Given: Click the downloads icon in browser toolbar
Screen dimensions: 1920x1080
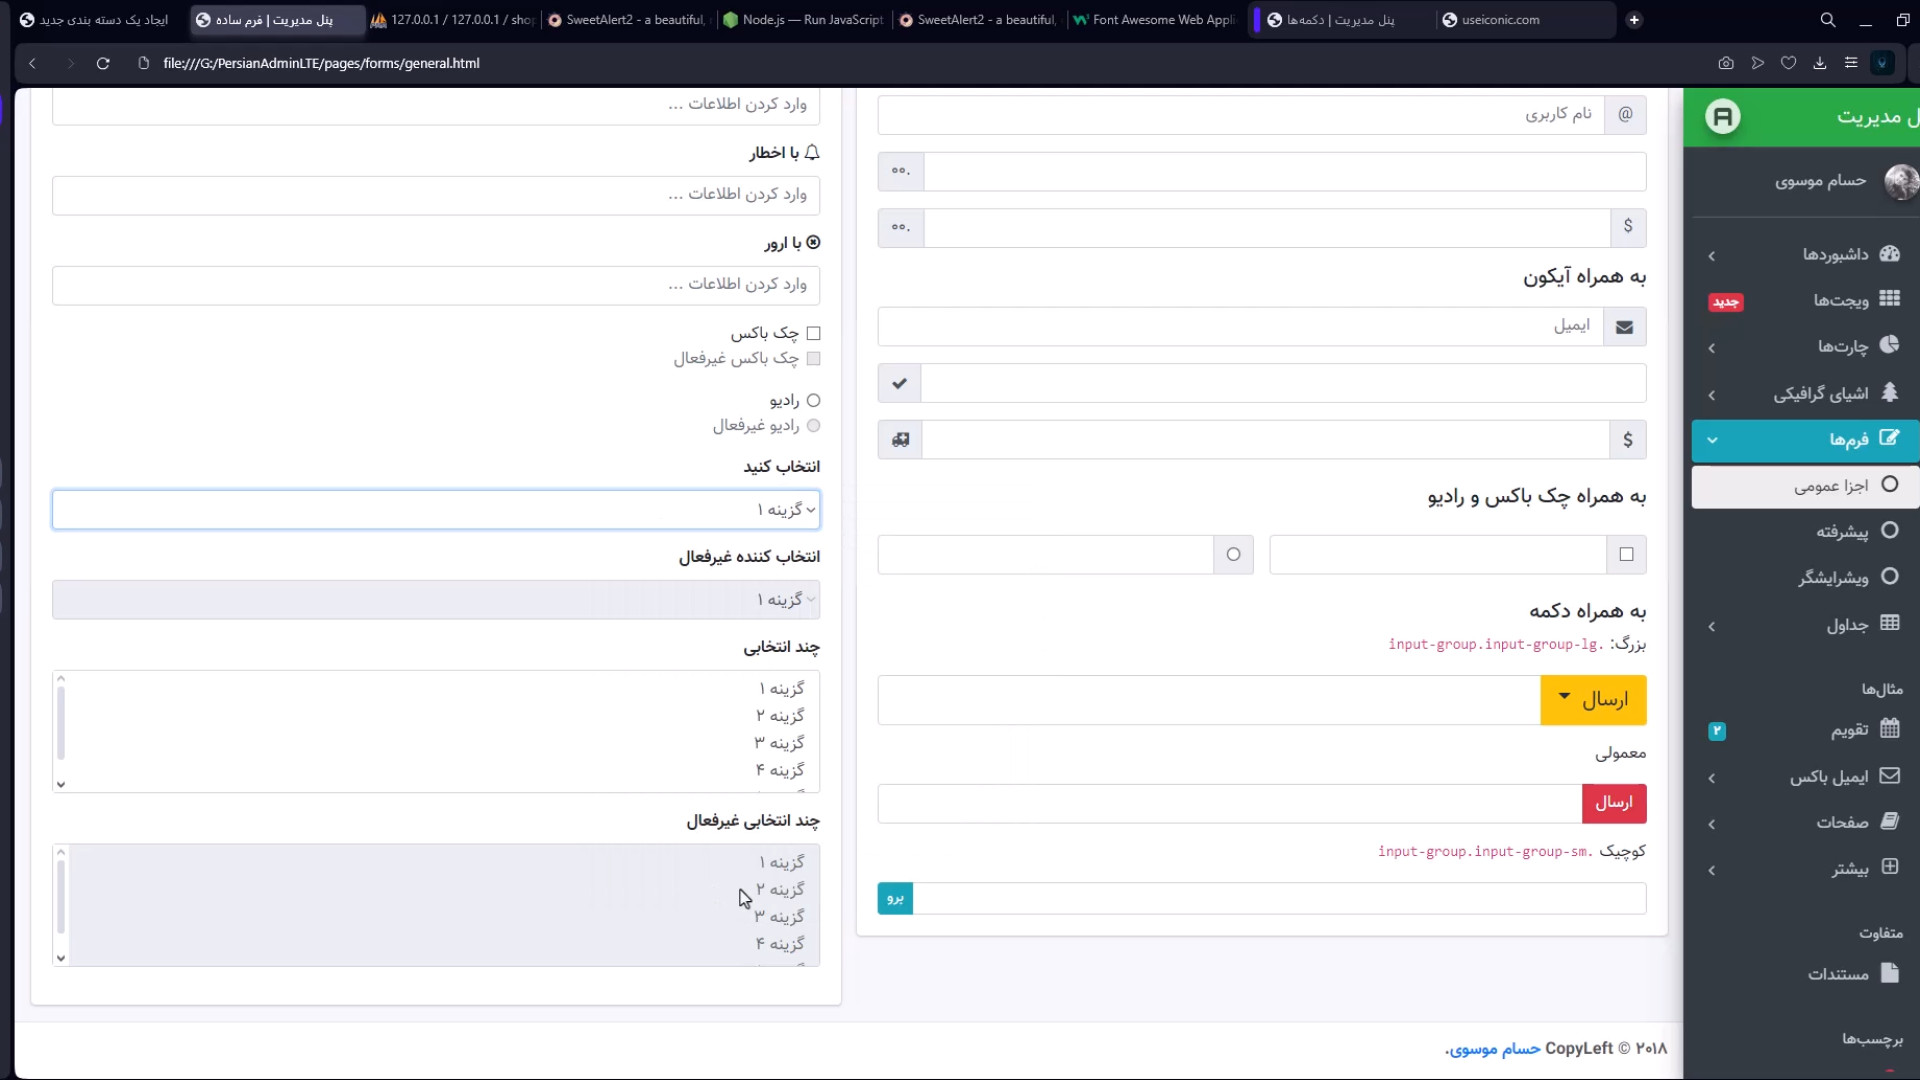Looking at the screenshot, I should pos(1820,63).
